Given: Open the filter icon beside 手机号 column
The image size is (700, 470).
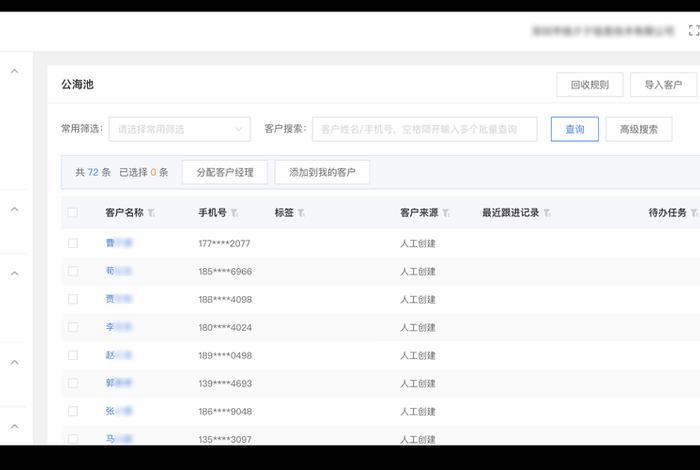Looking at the screenshot, I should pyautogui.click(x=234, y=213).
